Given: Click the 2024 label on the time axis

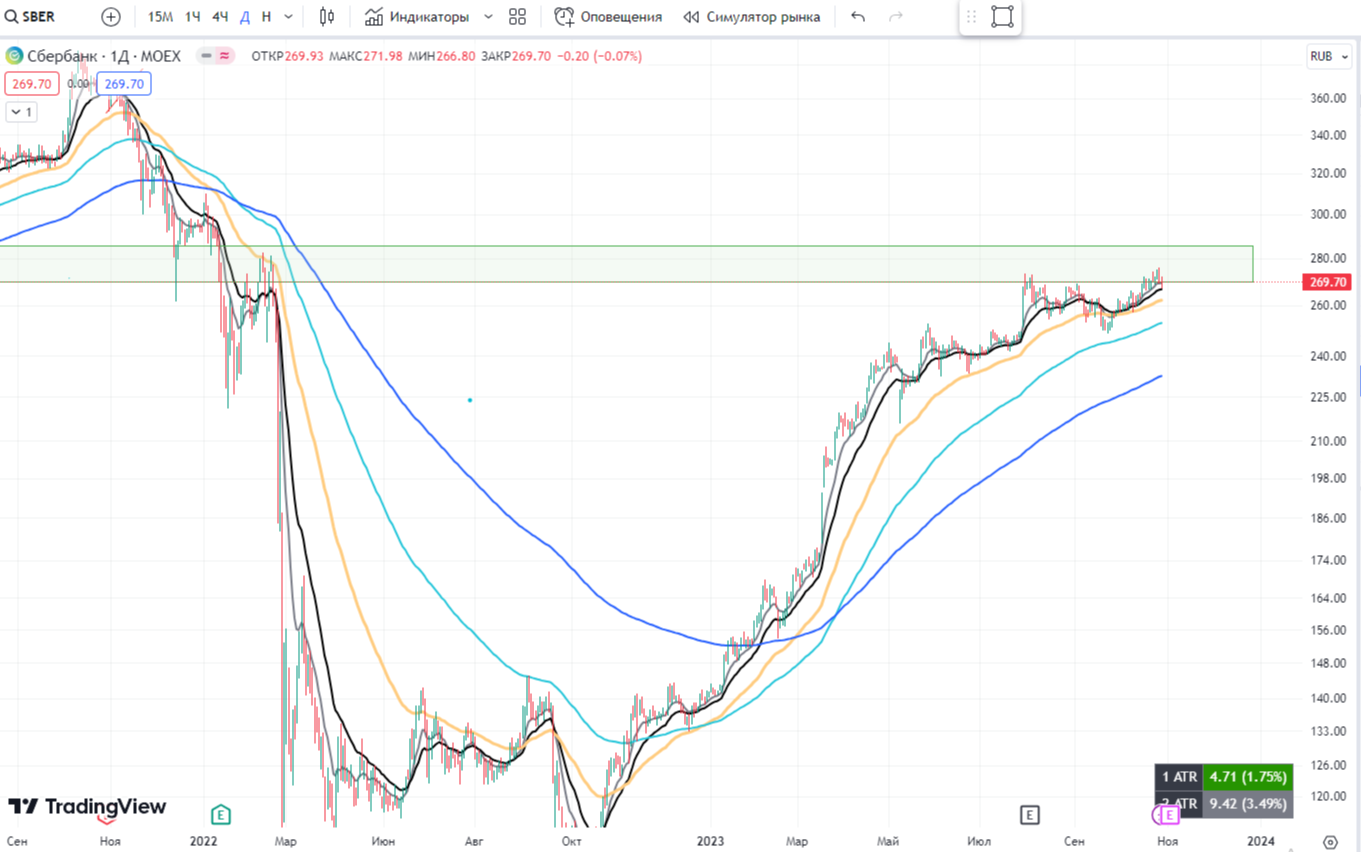Looking at the screenshot, I should (1262, 842).
